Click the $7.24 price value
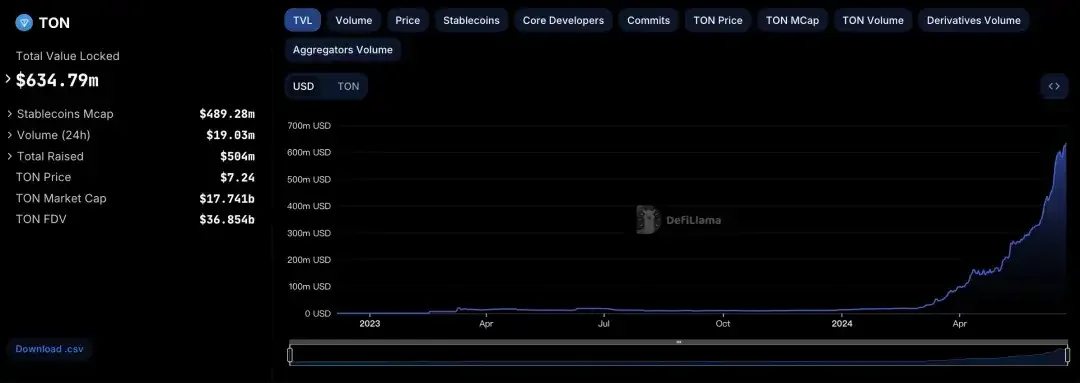 click(238, 177)
